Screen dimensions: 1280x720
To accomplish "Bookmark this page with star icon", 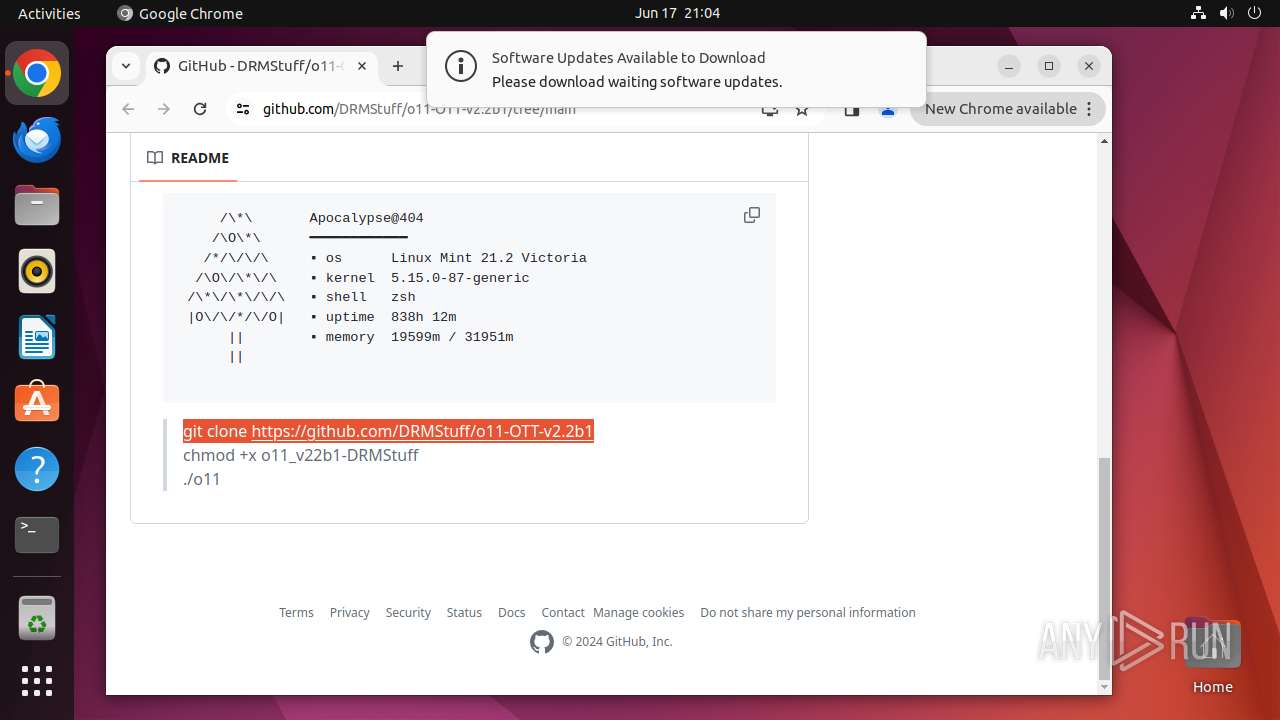I will [x=802, y=109].
